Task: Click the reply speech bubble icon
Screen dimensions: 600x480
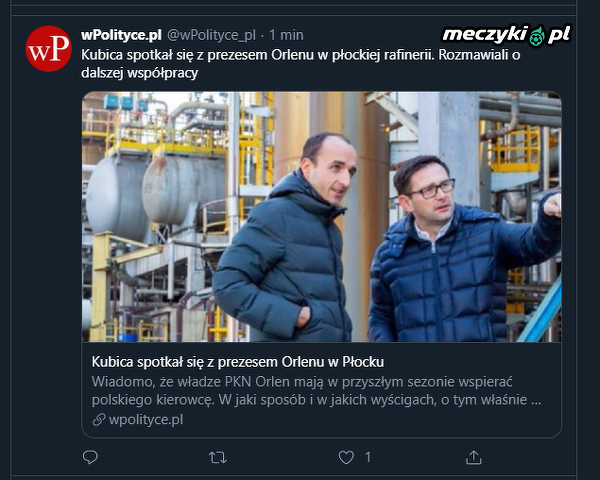Action: tap(90, 457)
